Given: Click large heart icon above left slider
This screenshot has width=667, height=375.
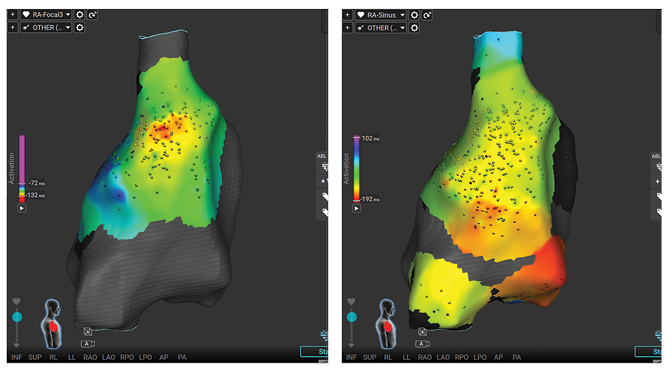Looking at the screenshot, I should click(17, 301).
